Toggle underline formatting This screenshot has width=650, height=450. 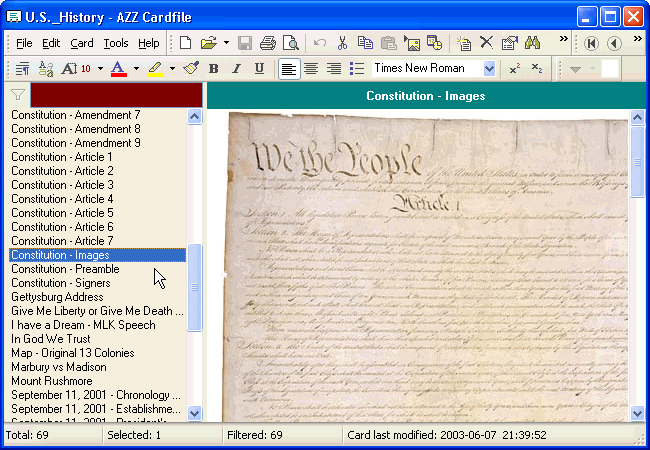[259, 68]
